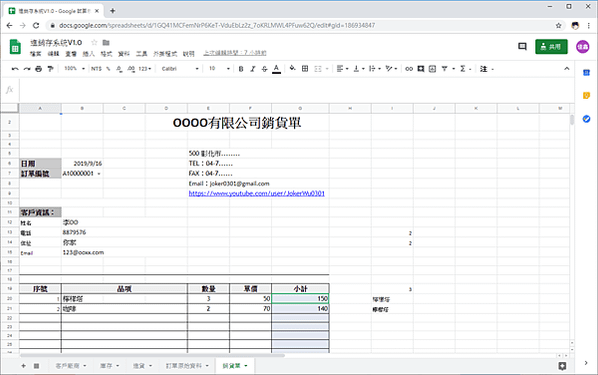Open Calendar in the side panel

point(586,72)
